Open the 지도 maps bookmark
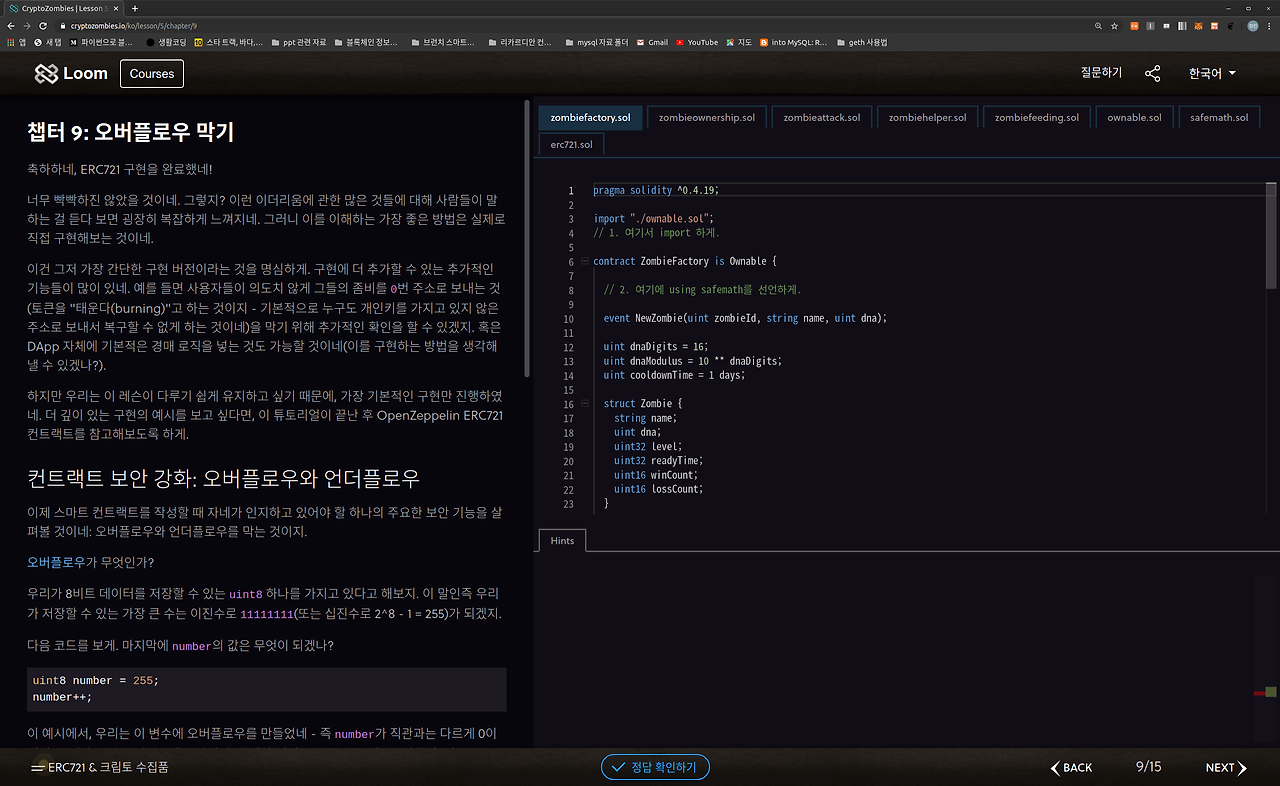The image size is (1280, 786). 740,42
